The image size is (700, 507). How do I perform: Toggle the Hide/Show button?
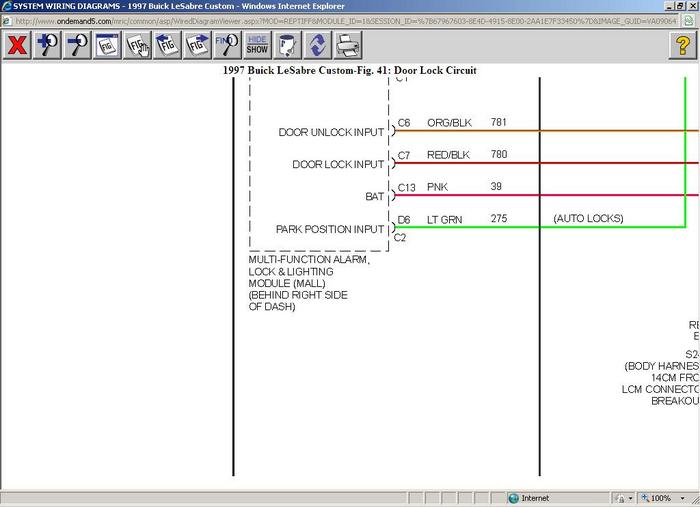point(258,45)
